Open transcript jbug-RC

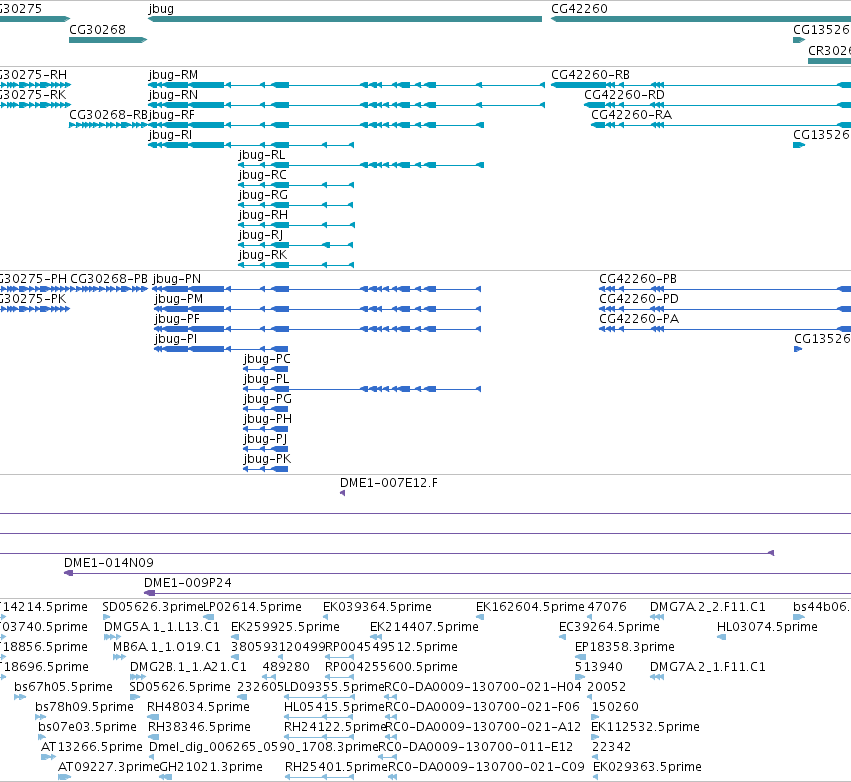pos(263,175)
